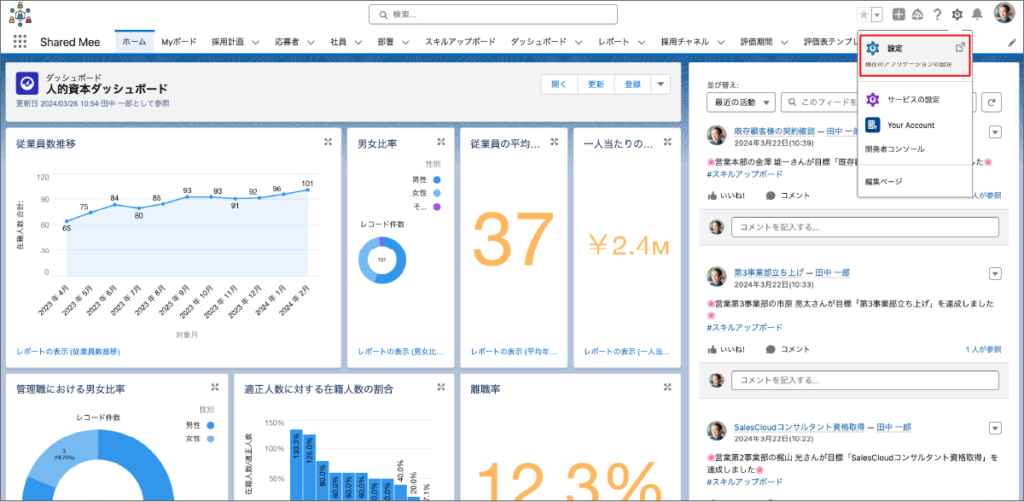The height and width of the screenshot is (502, 1024).
Task: Open レポートの表示 (男女比 link
Action: [x=400, y=351]
